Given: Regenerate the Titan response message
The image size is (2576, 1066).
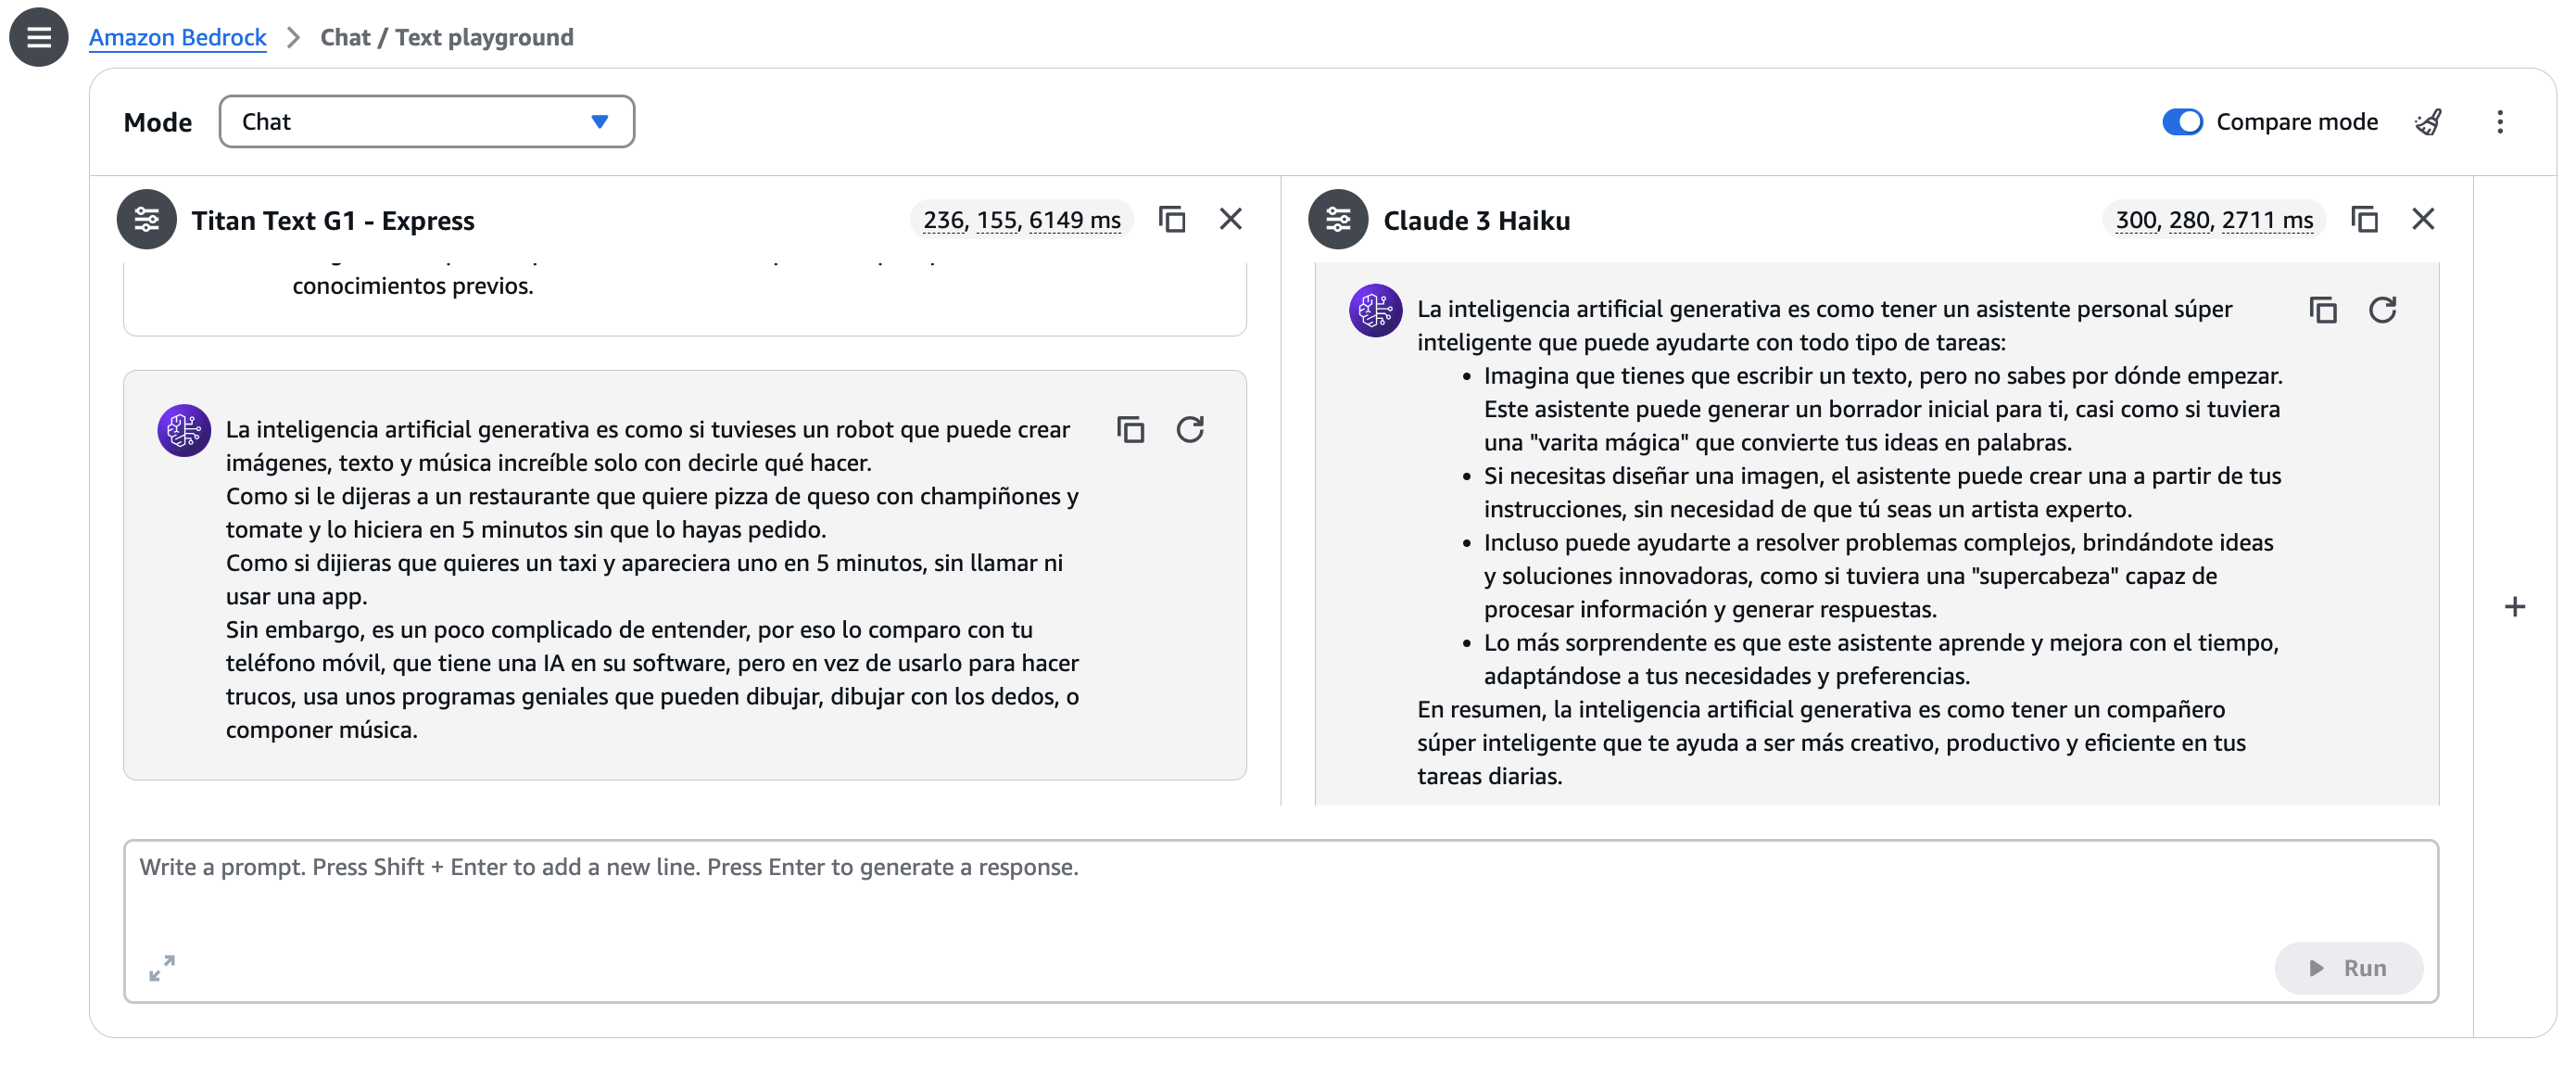Looking at the screenshot, I should (x=1189, y=430).
